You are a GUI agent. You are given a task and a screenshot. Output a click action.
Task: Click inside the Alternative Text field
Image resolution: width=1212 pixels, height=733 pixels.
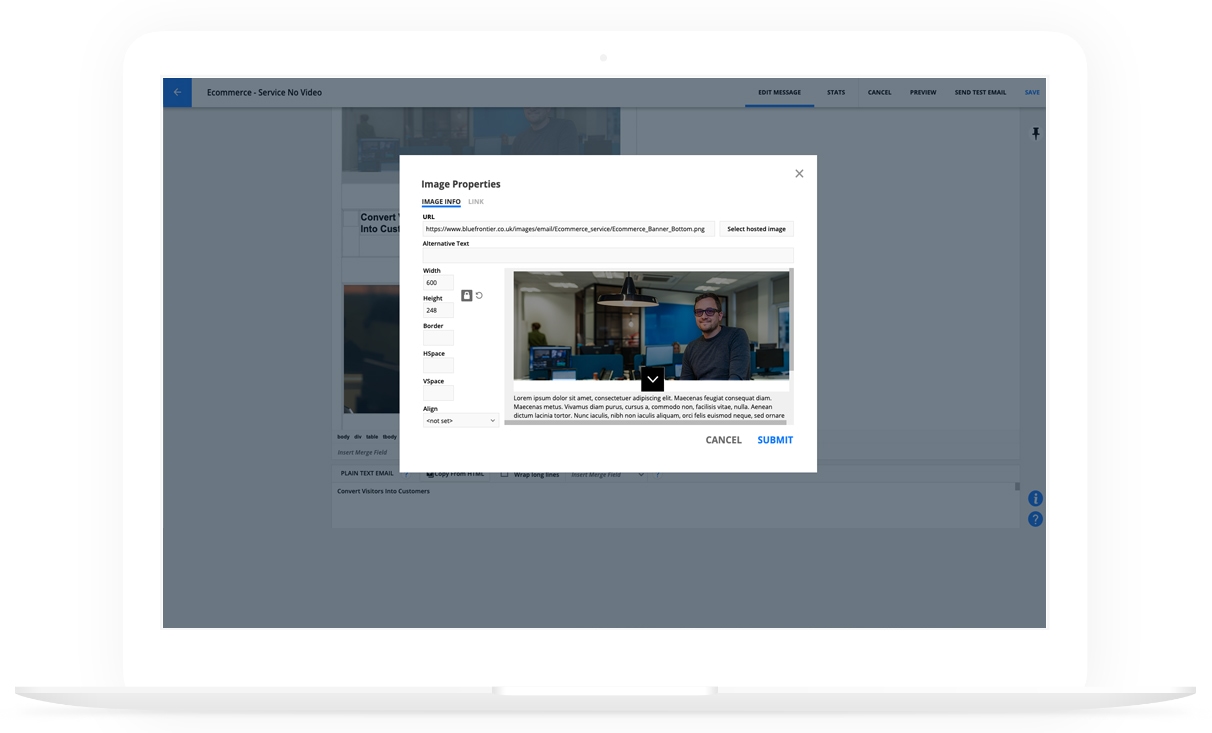coord(608,256)
